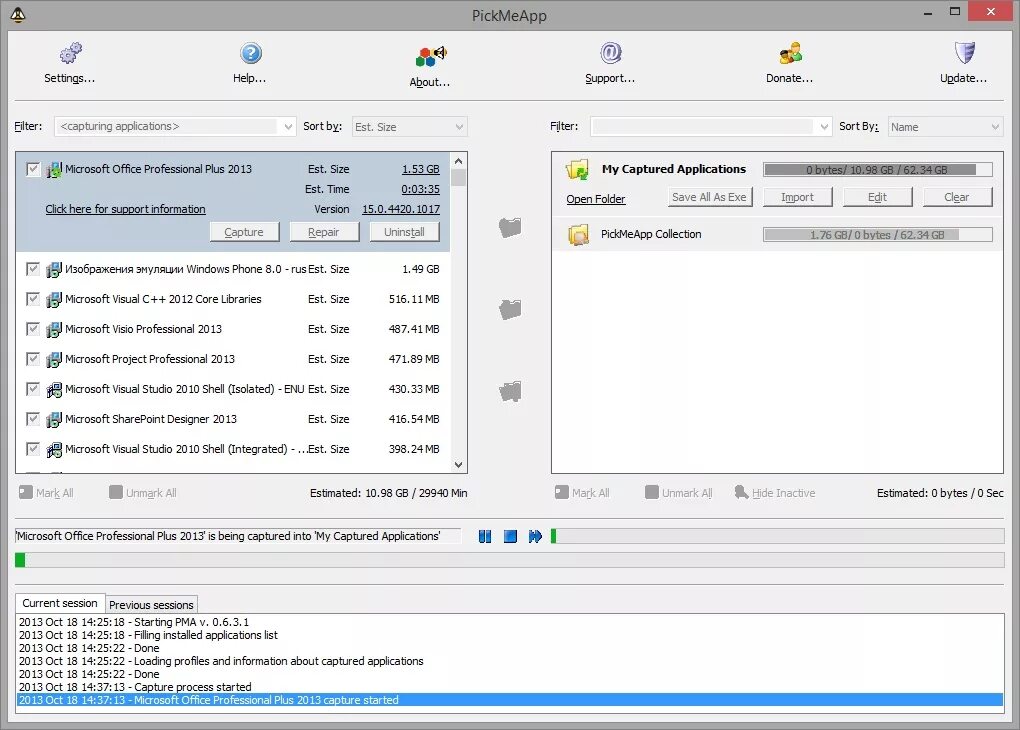Uncheck Microsoft SharePoint Designer 2013
The width and height of the screenshot is (1020, 730).
[x=33, y=418]
